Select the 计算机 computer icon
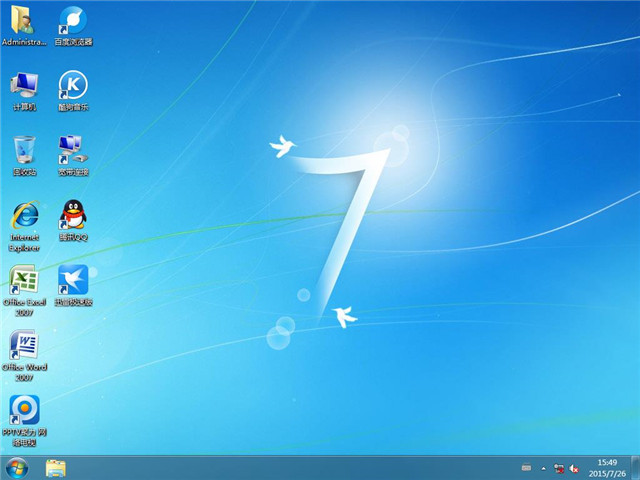Viewport: 640px width, 480px height. [x=24, y=91]
